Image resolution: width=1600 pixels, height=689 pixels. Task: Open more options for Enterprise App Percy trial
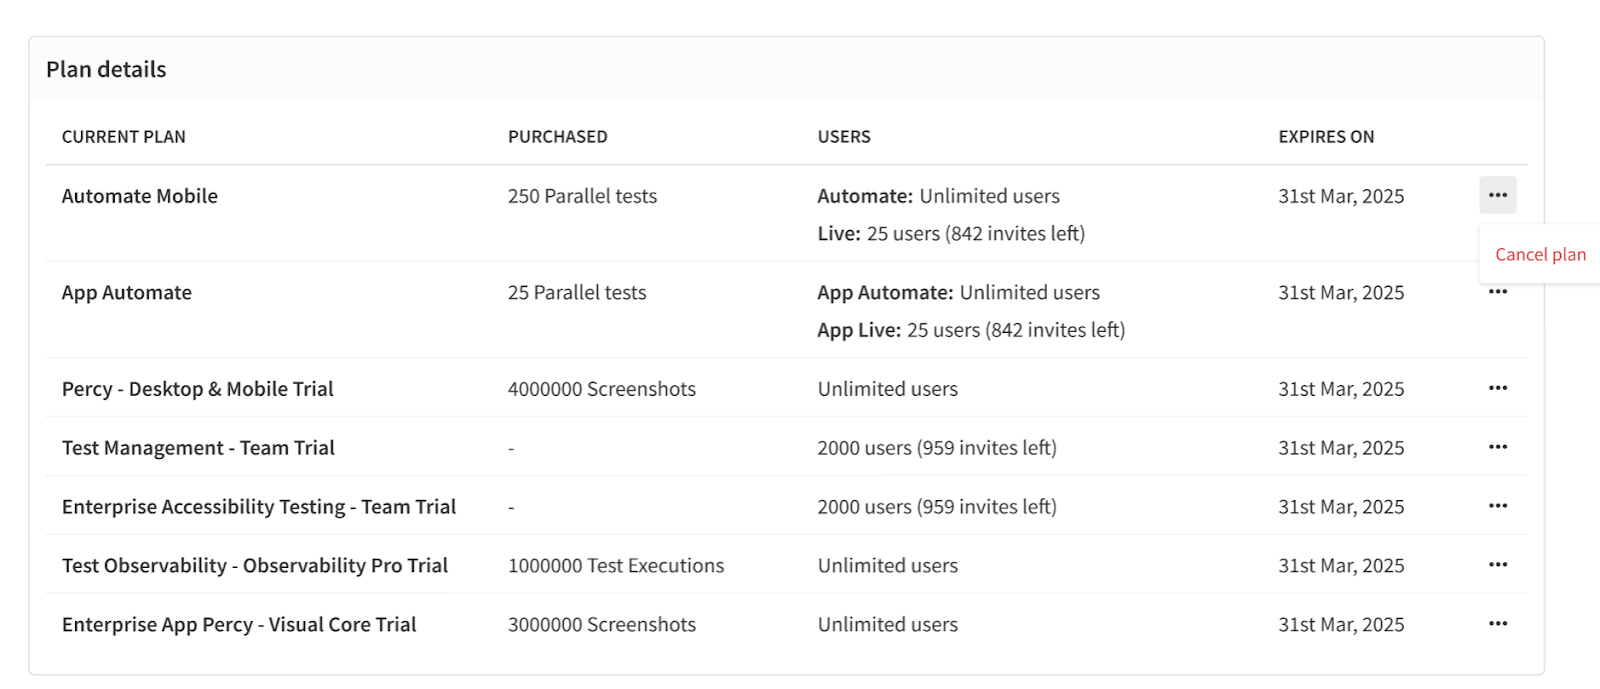tap(1497, 624)
